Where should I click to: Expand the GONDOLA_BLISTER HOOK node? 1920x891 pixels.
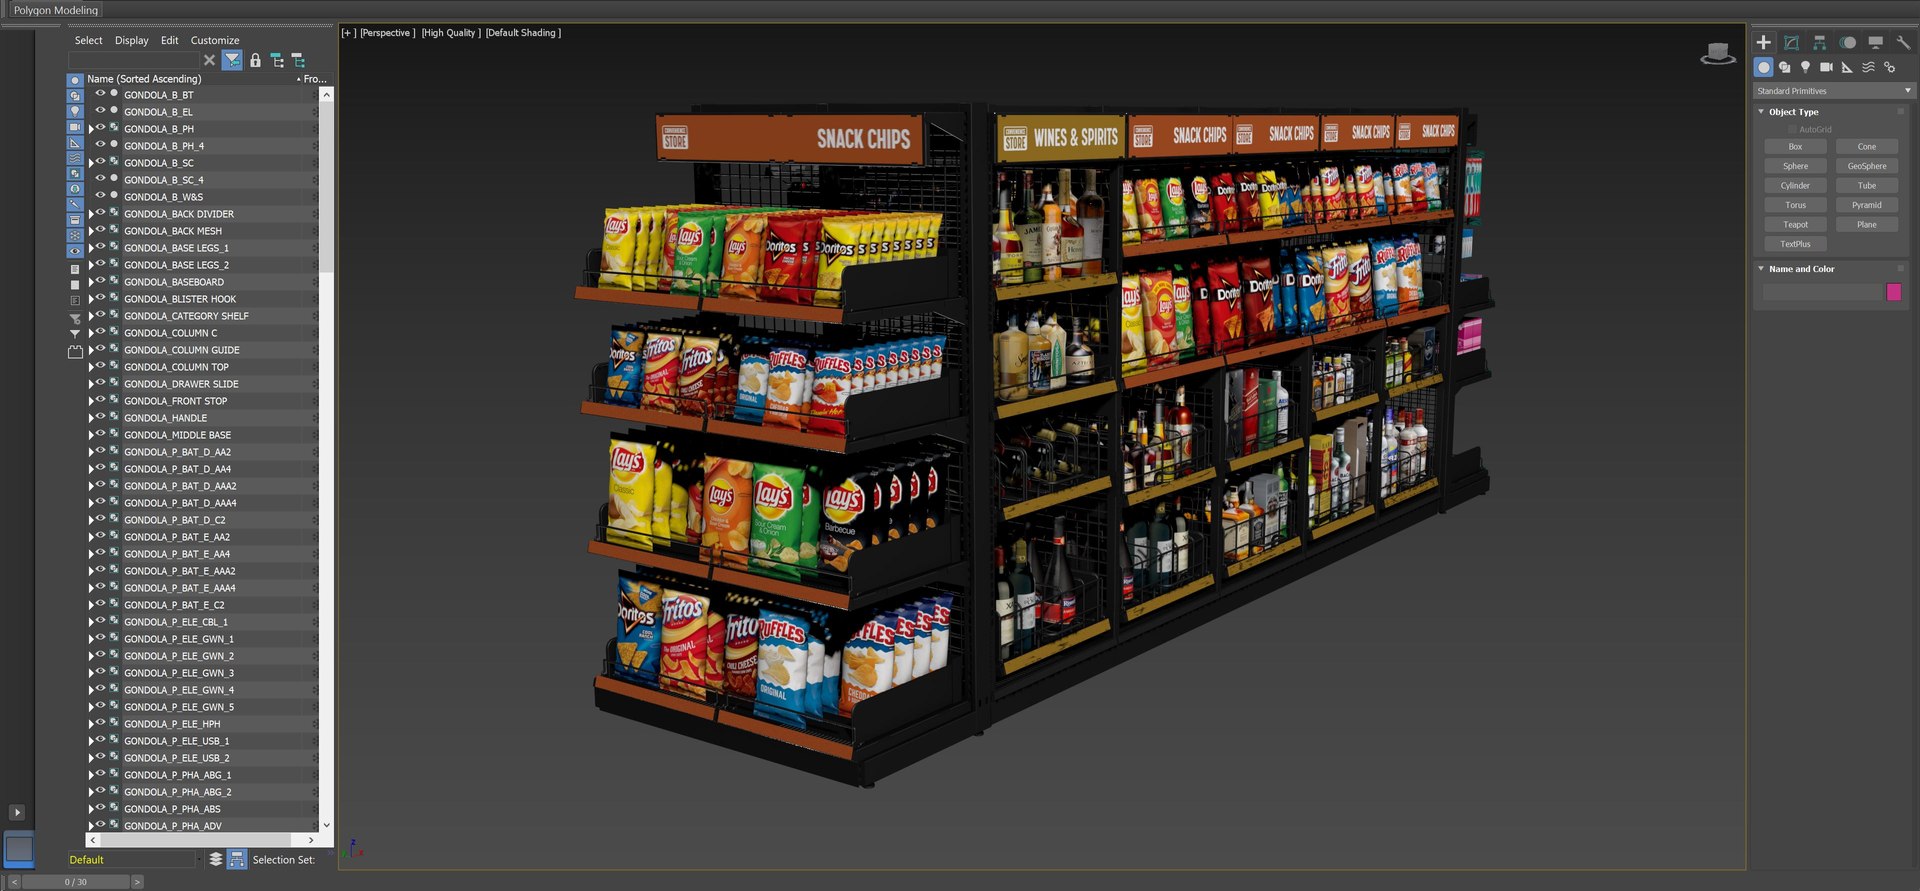[x=91, y=299]
